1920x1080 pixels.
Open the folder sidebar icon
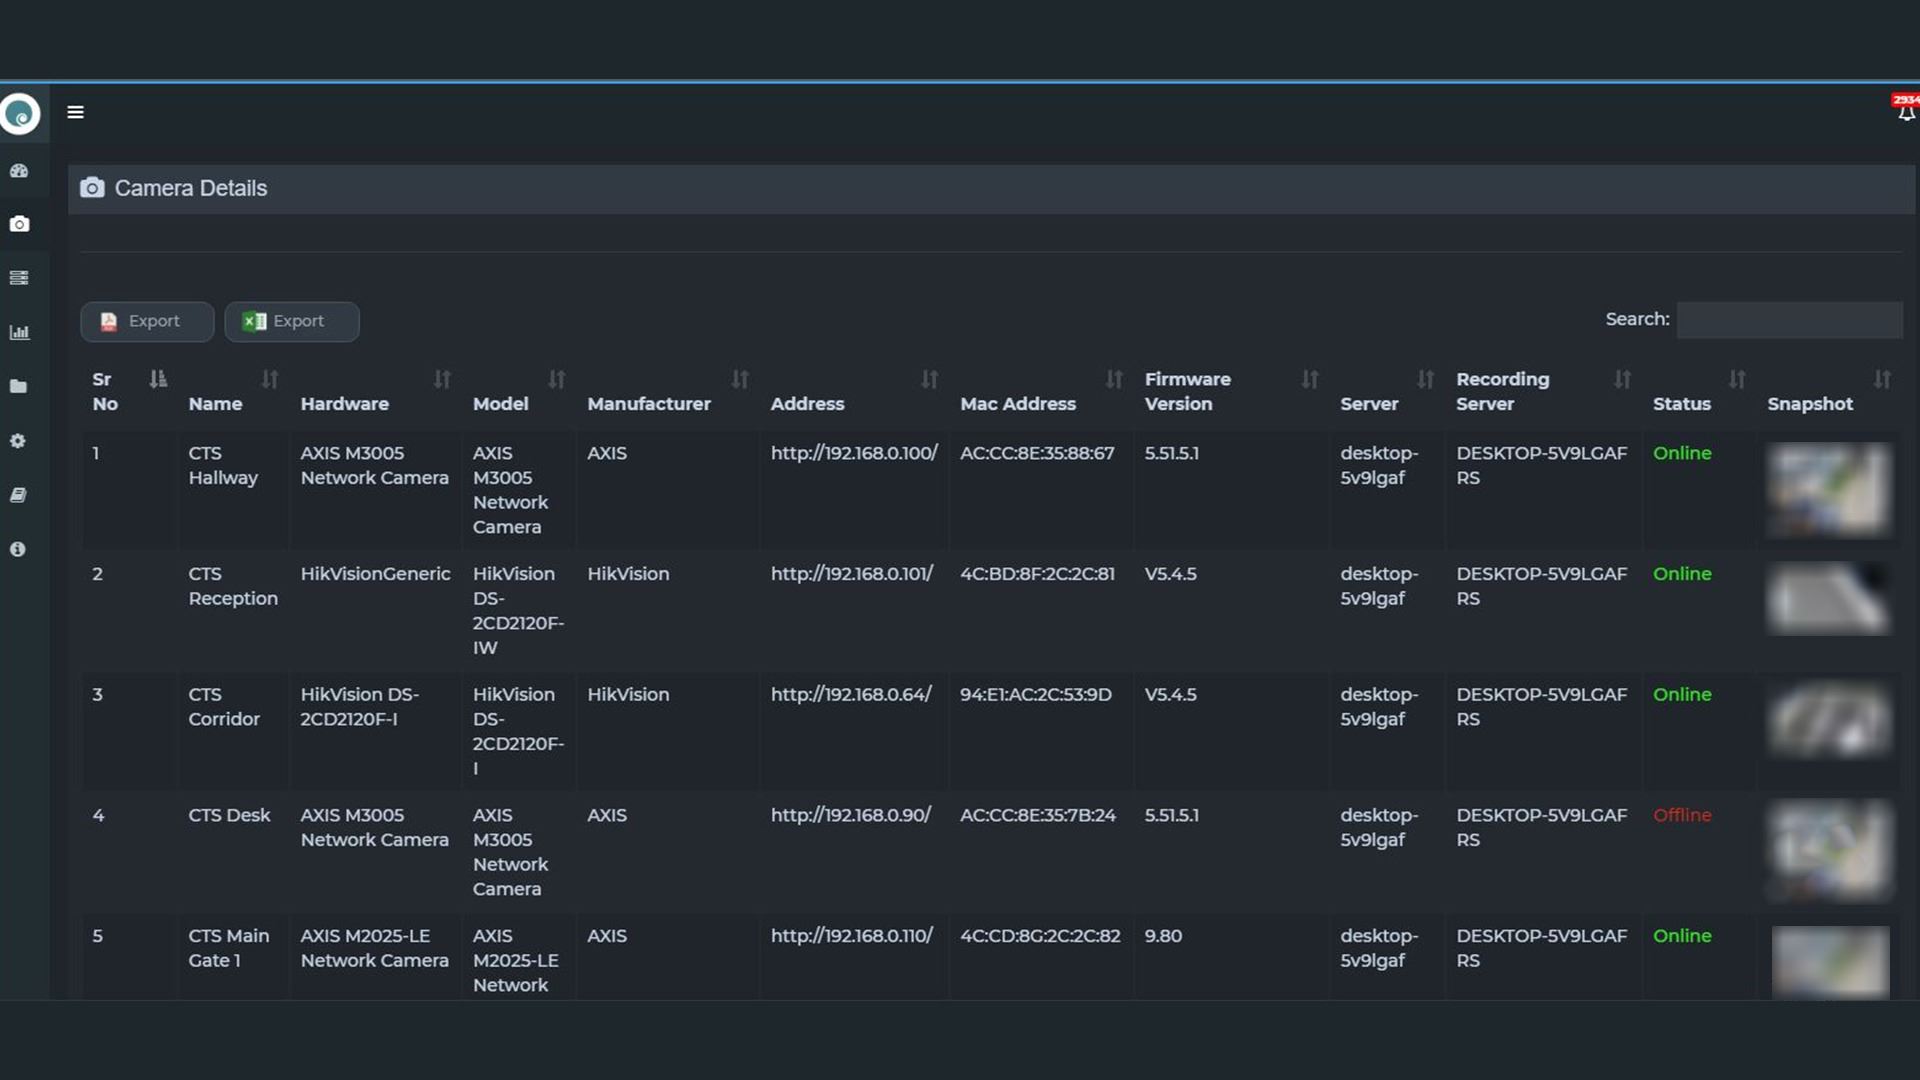19,386
